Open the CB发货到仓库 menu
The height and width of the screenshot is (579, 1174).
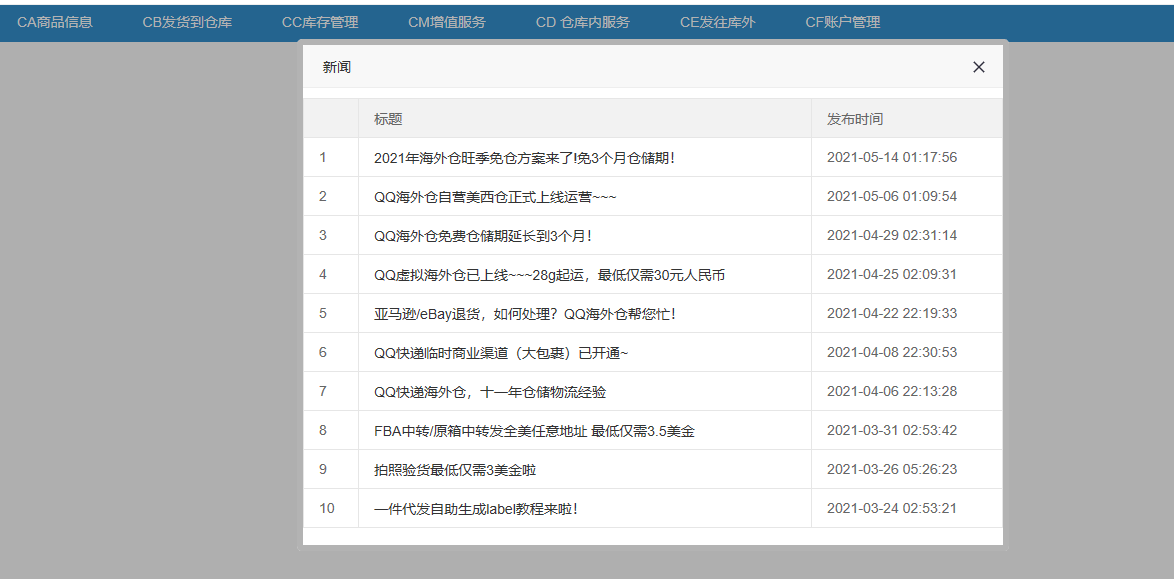coord(187,22)
